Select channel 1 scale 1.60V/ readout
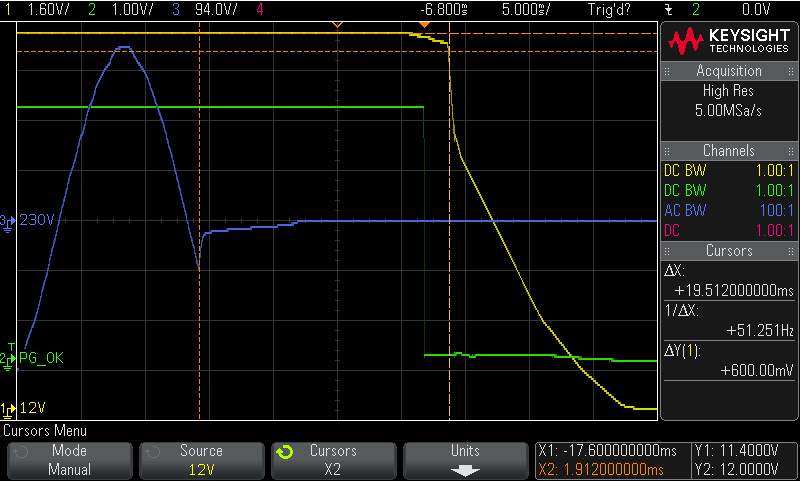 pyautogui.click(x=48, y=9)
